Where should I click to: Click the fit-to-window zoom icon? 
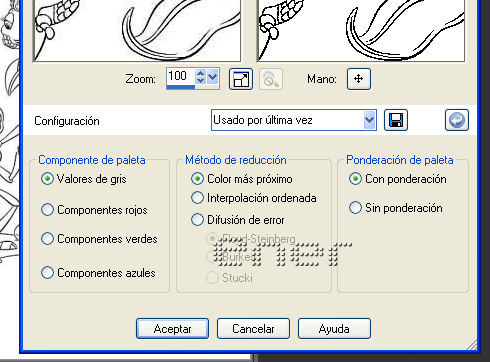tap(241, 79)
